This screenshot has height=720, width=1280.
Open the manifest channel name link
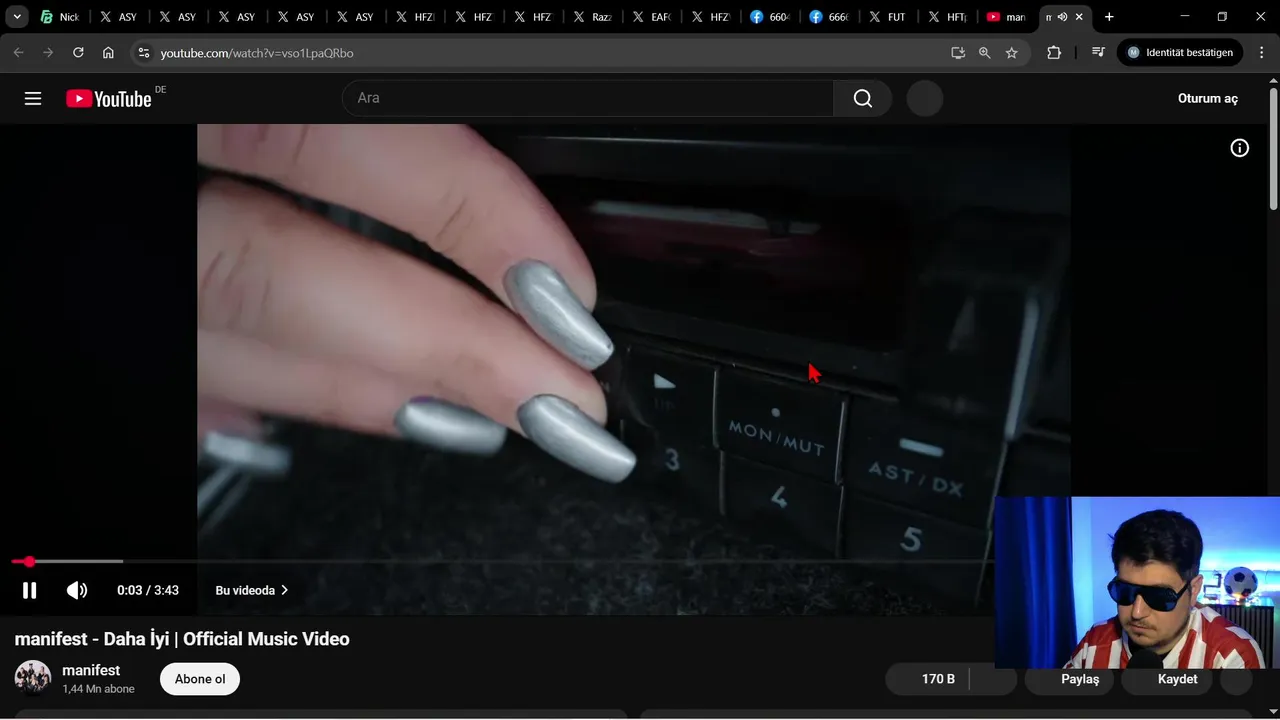[91, 670]
